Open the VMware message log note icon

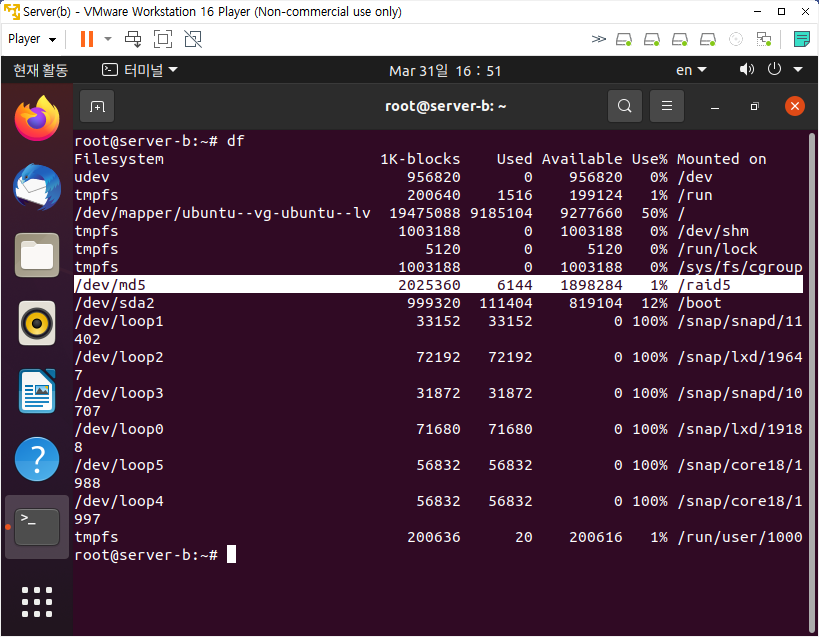coord(801,39)
